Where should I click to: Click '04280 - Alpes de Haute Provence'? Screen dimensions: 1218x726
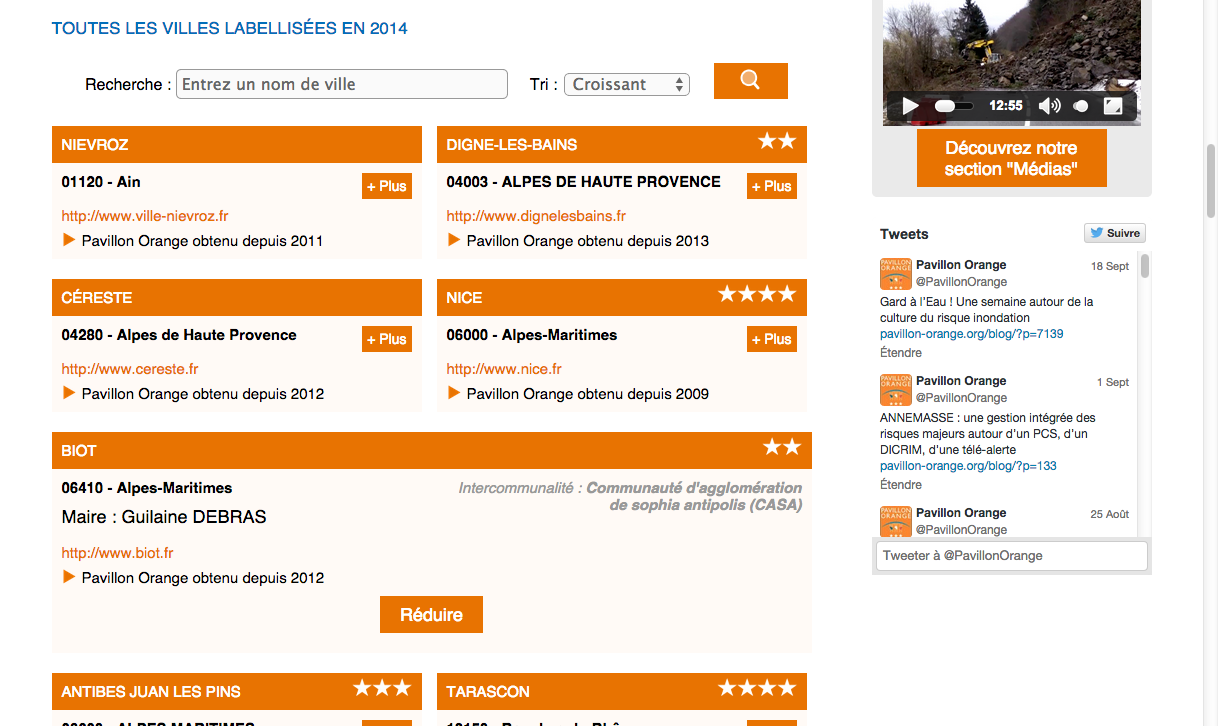tap(179, 335)
